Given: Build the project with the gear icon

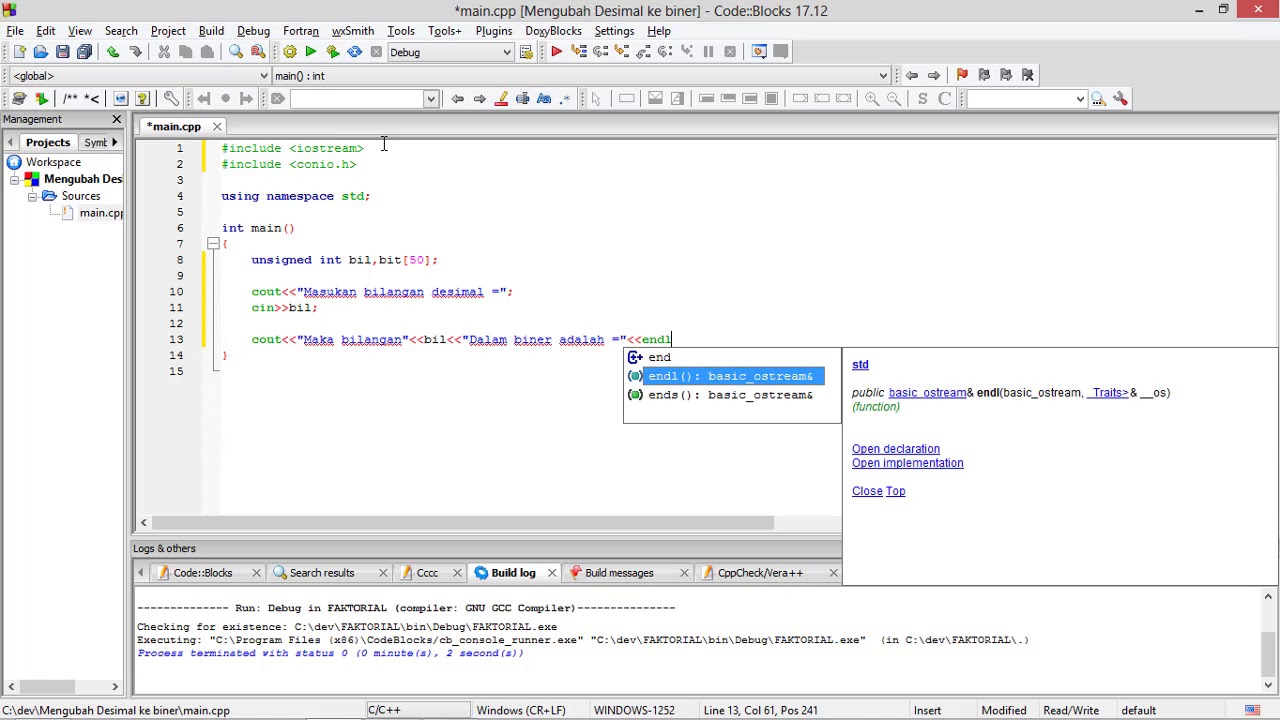Looking at the screenshot, I should pos(289,52).
